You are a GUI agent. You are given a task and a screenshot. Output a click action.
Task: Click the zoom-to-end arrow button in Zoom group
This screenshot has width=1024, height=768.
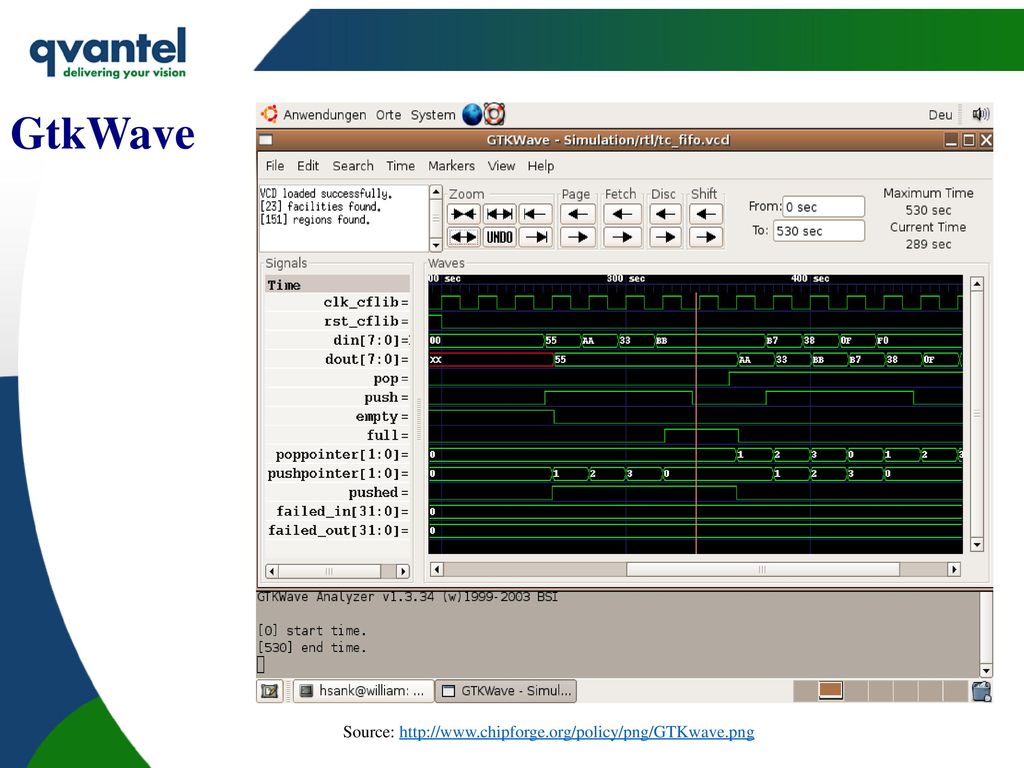tap(536, 237)
